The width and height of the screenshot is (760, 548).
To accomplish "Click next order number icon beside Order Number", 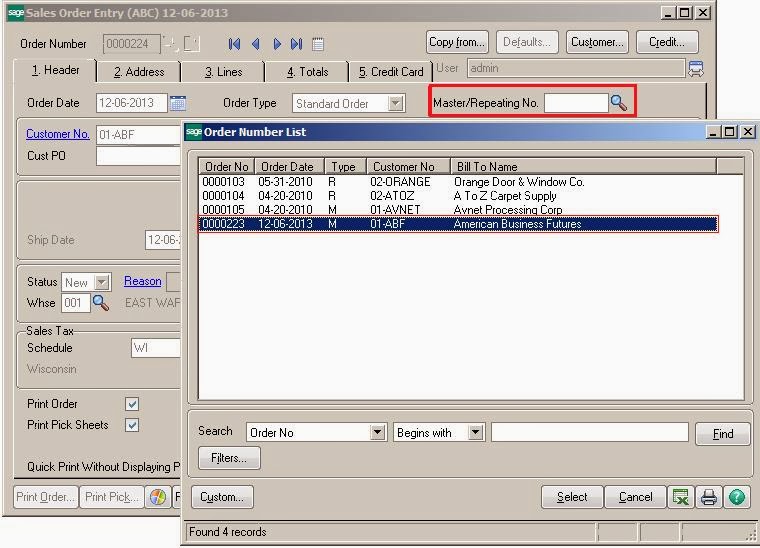I will tap(171, 44).
